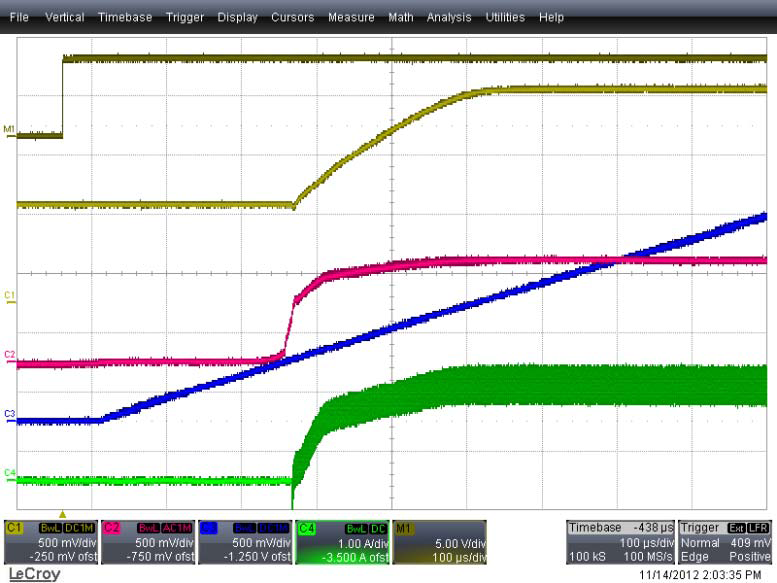Open the Cursors menu

(292, 17)
